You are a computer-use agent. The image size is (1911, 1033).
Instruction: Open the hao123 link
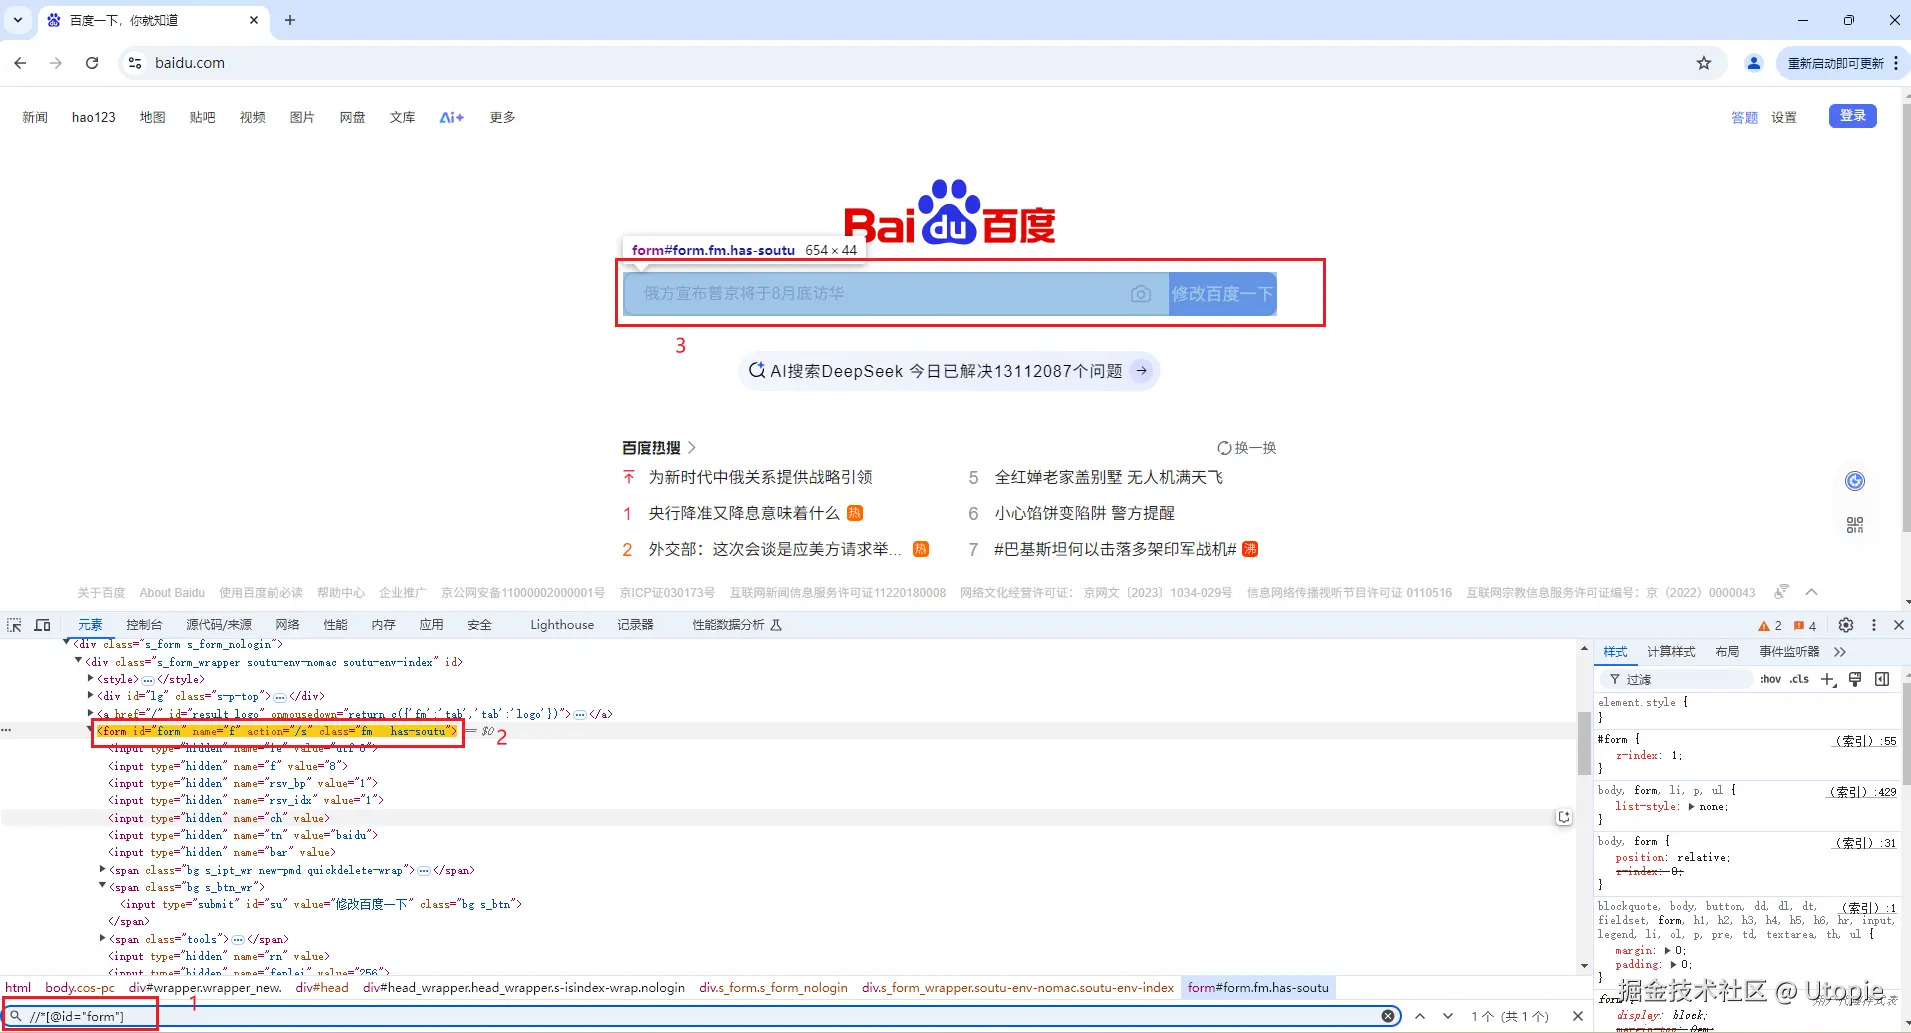tap(94, 117)
